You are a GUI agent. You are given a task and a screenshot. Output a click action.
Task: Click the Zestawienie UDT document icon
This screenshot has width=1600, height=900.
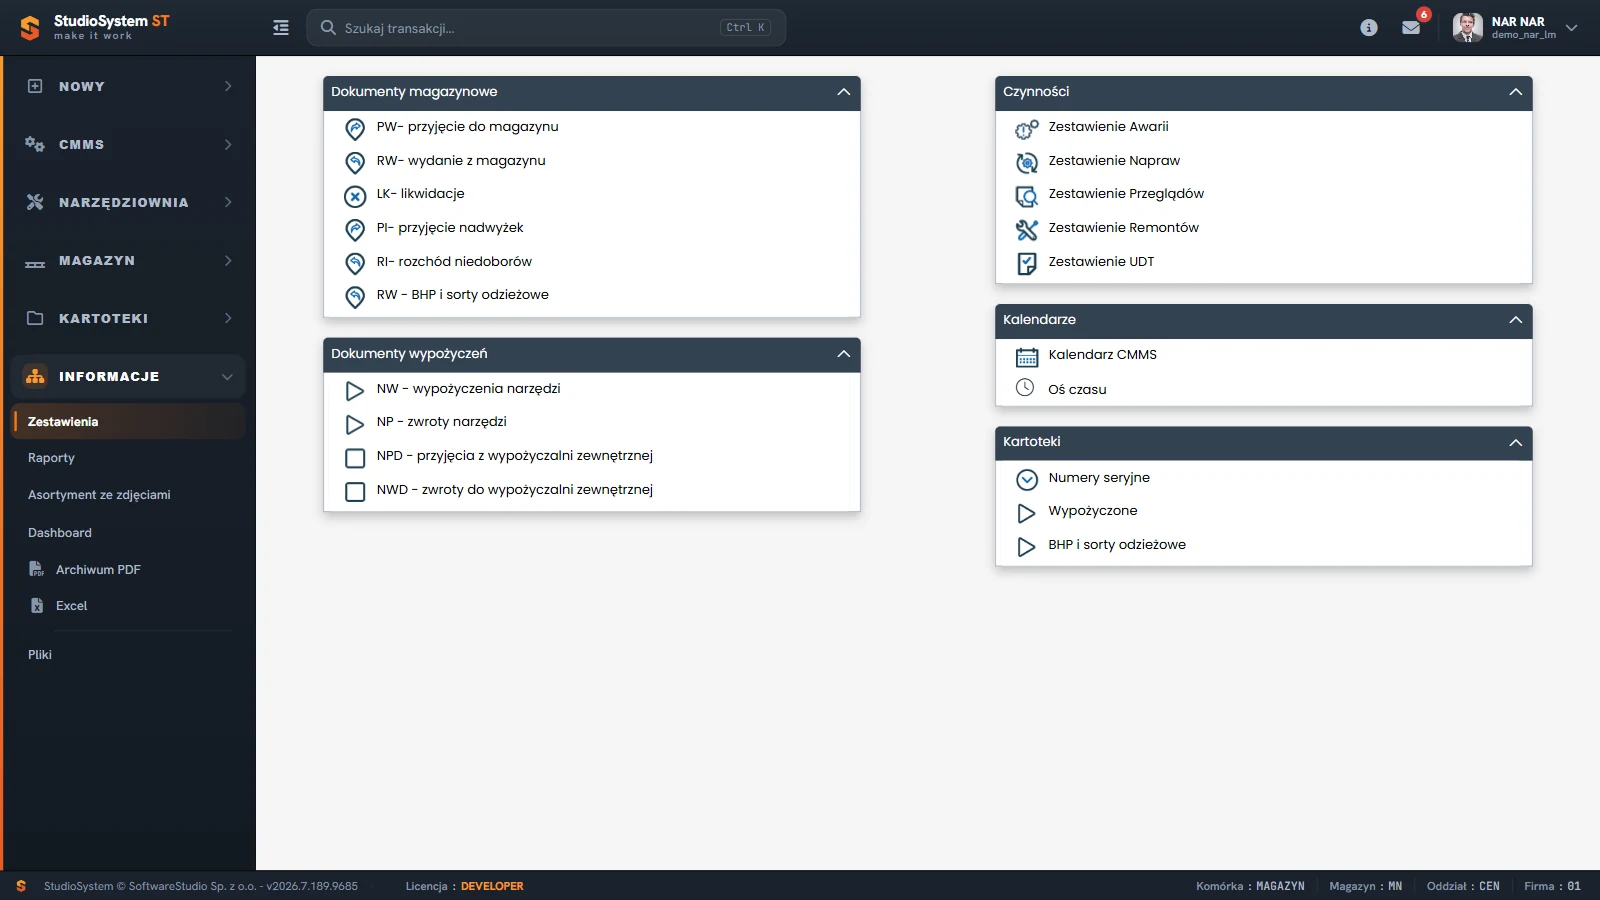point(1027,263)
